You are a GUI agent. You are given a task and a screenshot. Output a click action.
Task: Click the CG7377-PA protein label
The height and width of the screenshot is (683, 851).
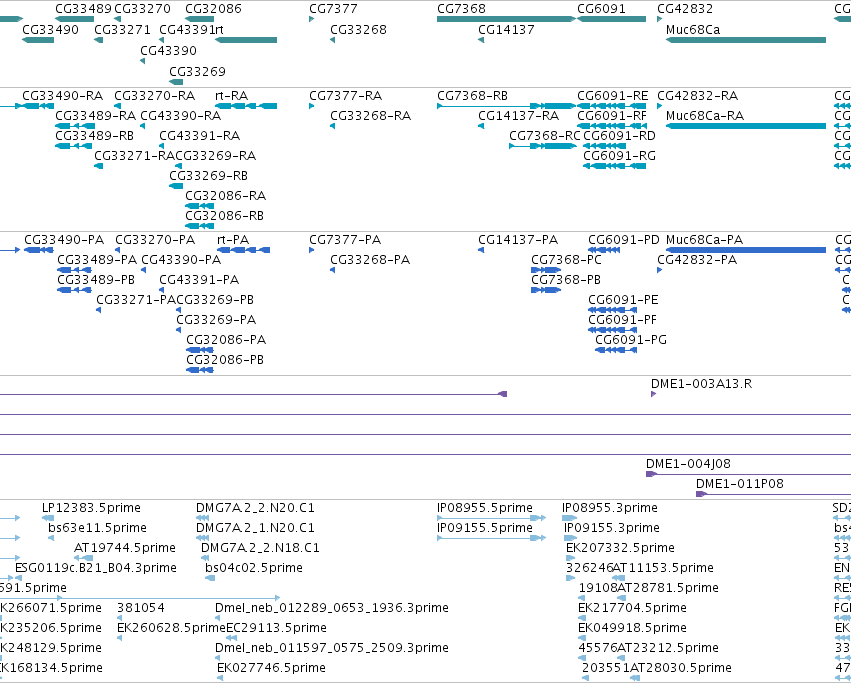click(345, 239)
